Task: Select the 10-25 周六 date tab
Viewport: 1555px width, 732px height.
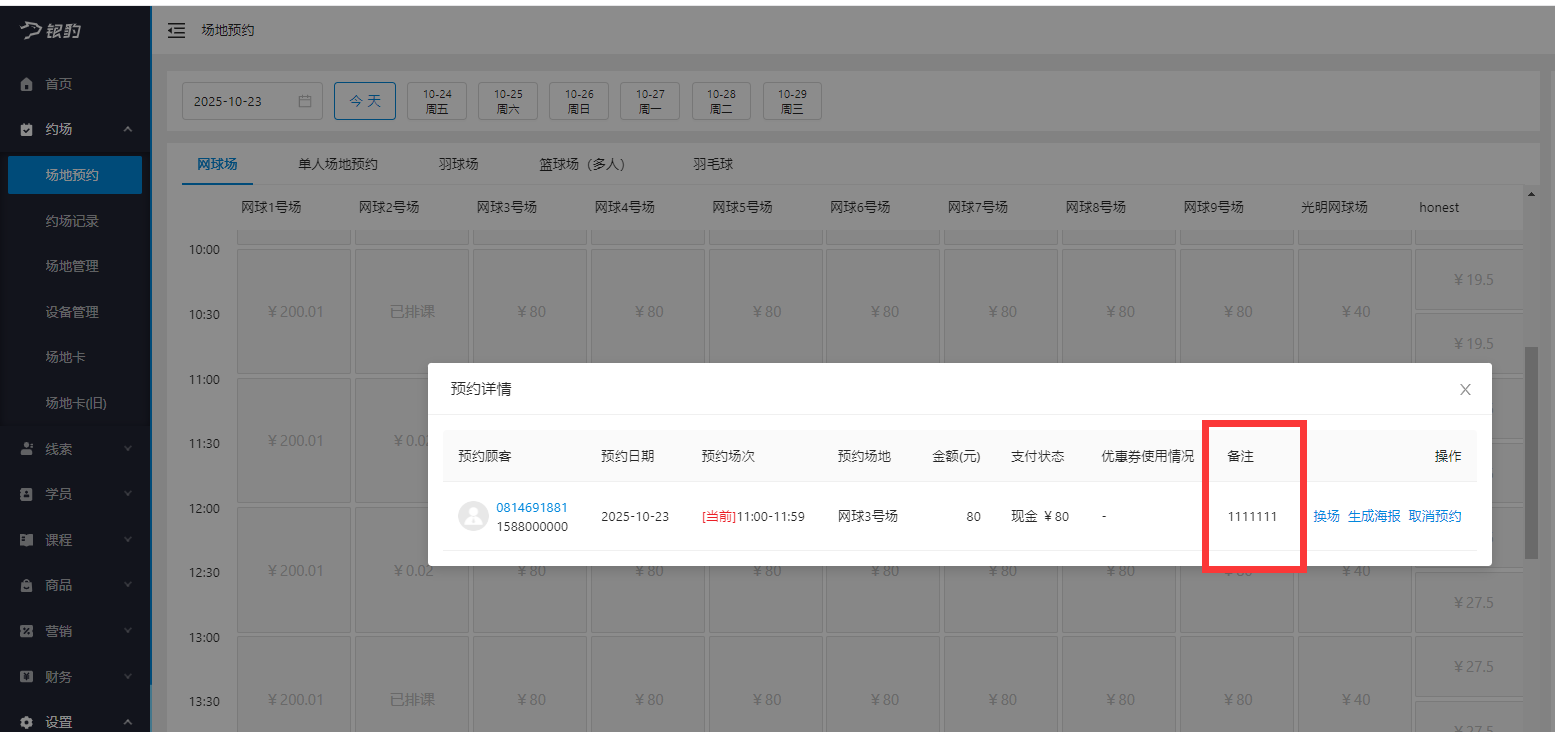Action: pyautogui.click(x=507, y=100)
